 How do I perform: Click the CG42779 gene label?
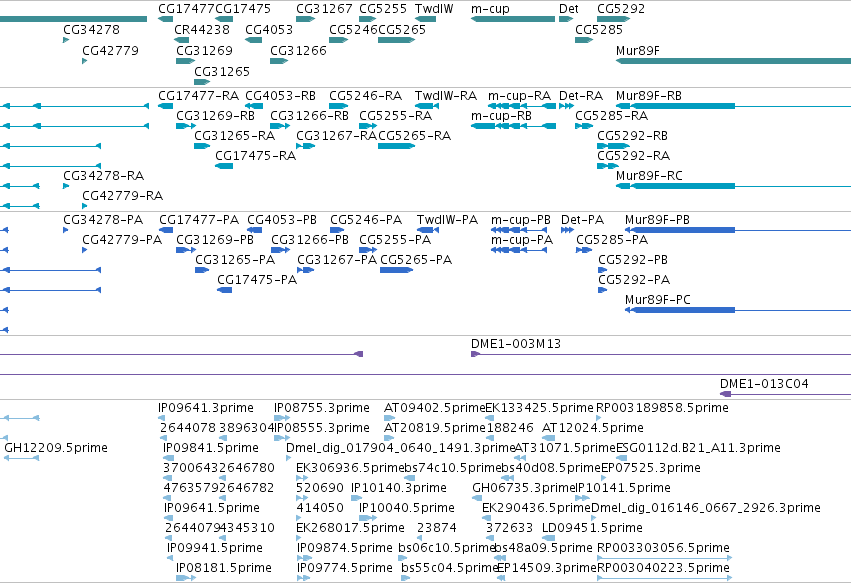click(110, 51)
